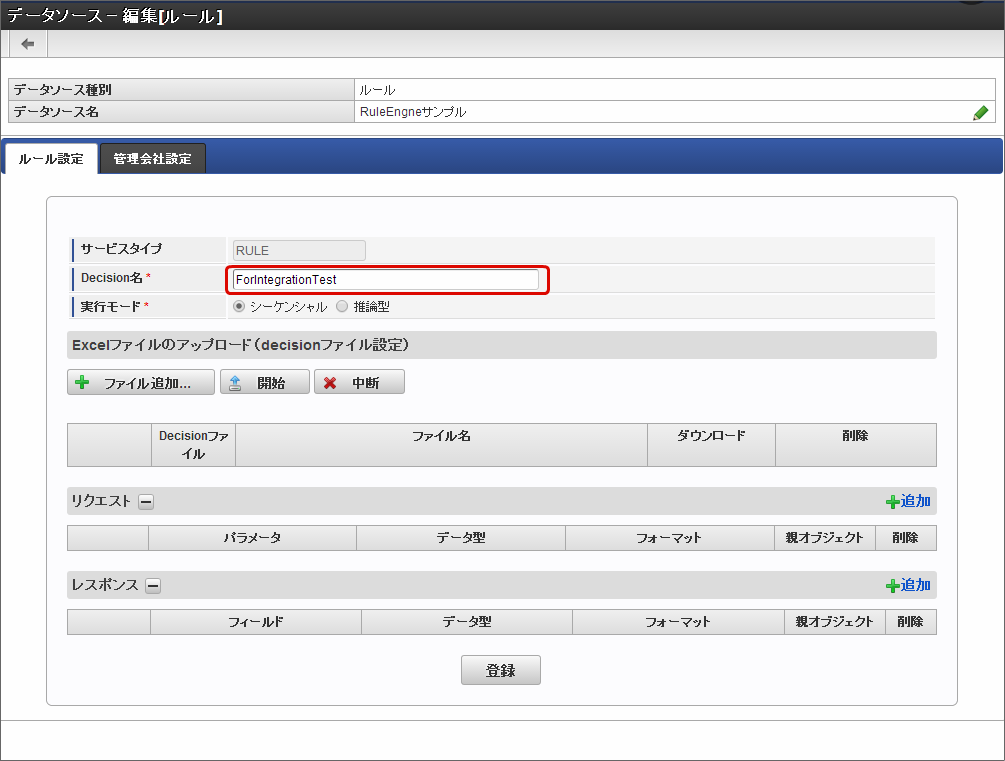Screen dimensions: 1005x761
Task: Click the ファイル名 column header
Action: (442, 444)
